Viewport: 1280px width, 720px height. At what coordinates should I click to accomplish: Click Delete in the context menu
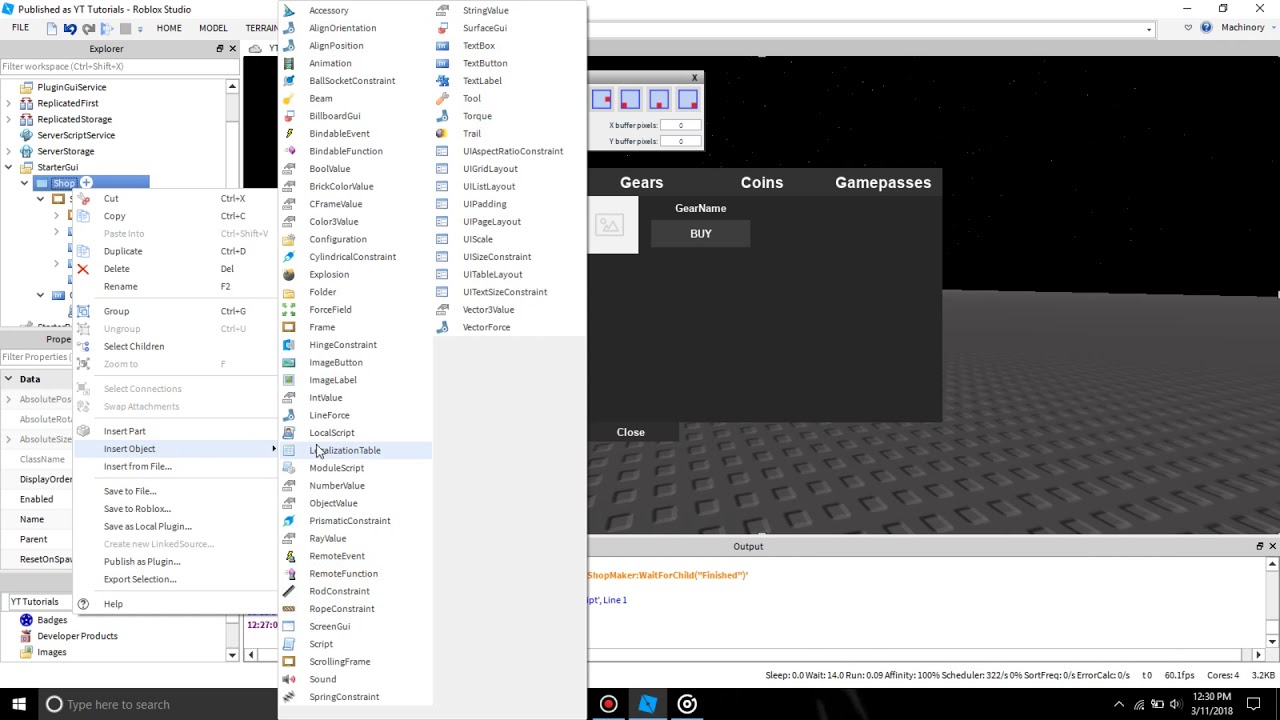click(x=175, y=269)
